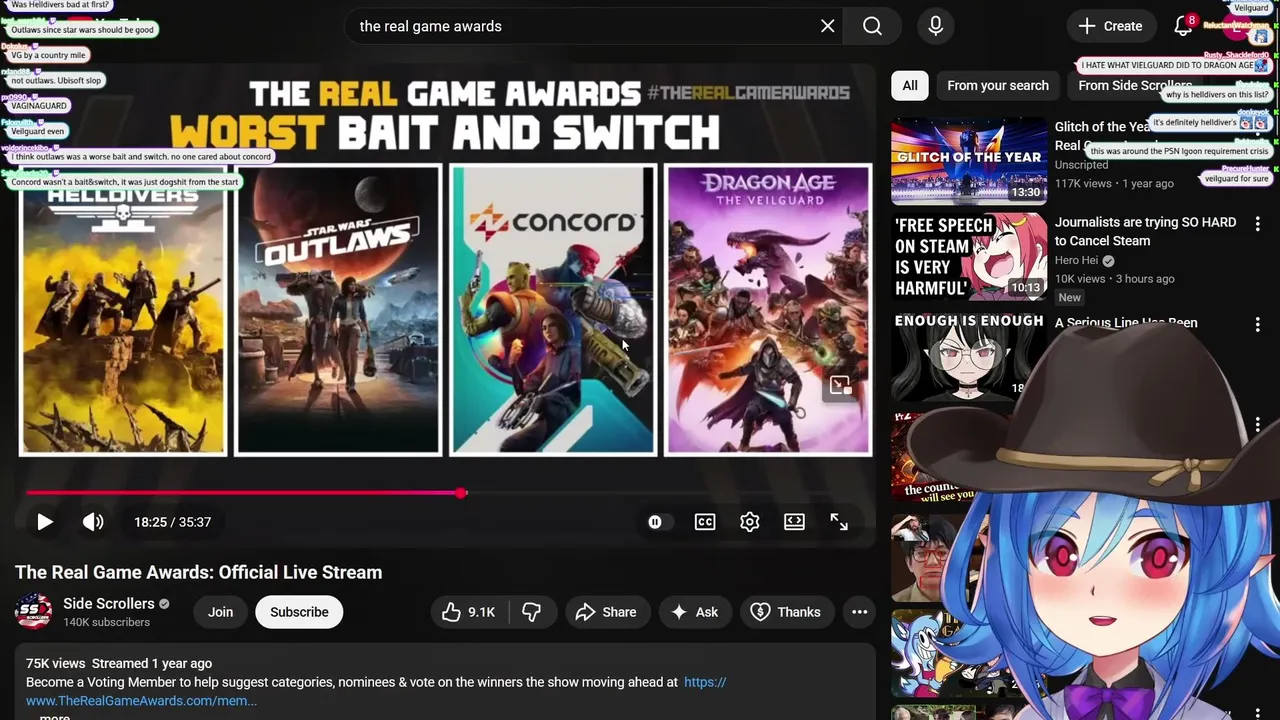Screen dimensions: 1280x720
Task: Open the Create menu
Action: pos(1110,26)
